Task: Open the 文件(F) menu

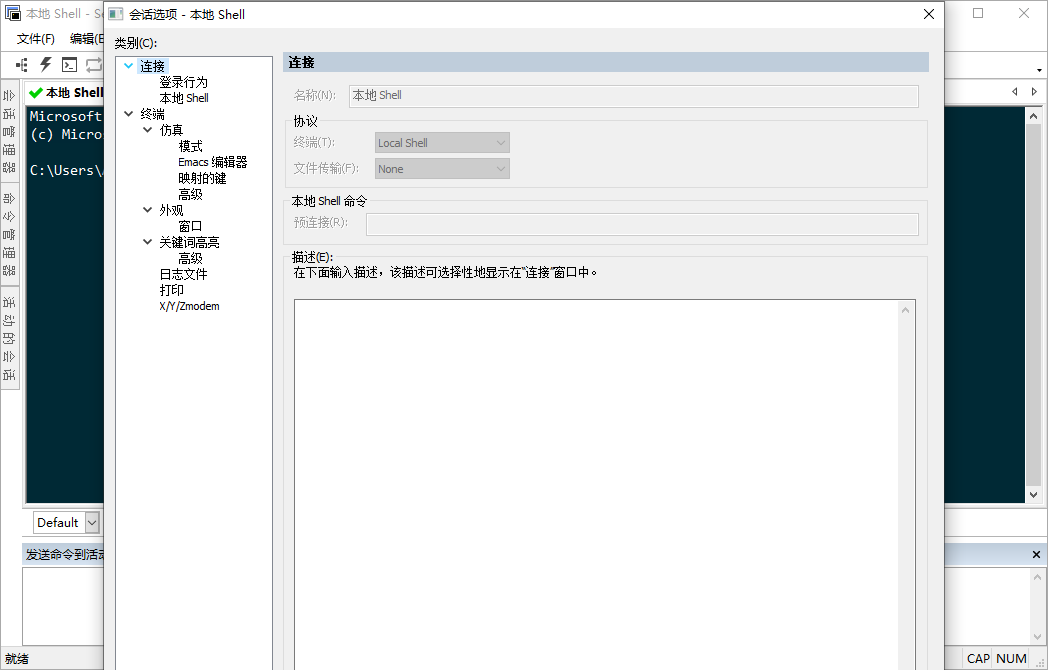Action: click(35, 38)
